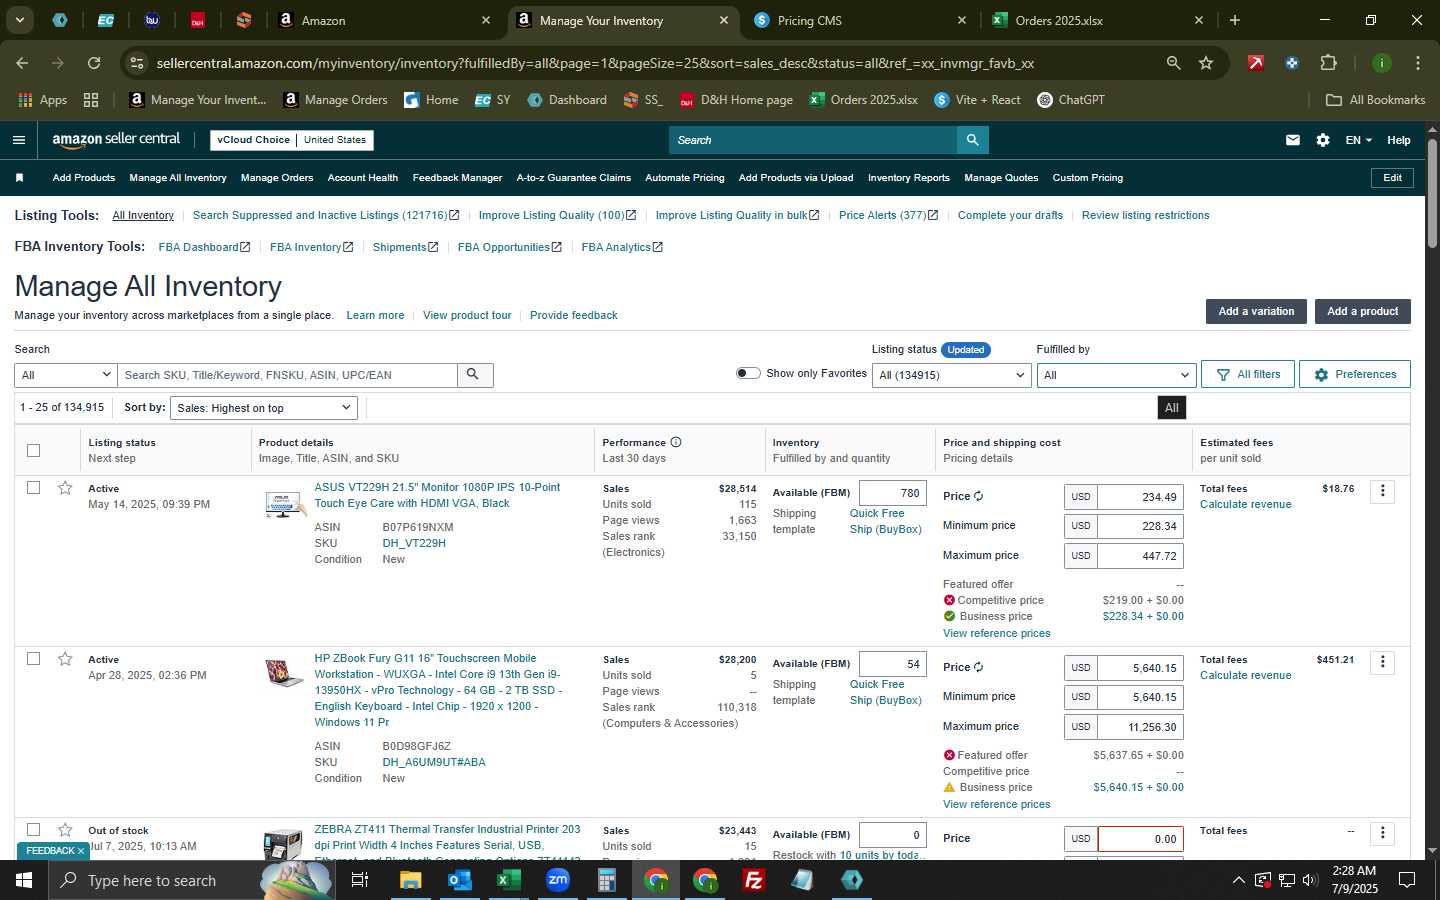Click the refresh icon next to HP ZBook Price
1440x900 pixels.
(x=978, y=667)
